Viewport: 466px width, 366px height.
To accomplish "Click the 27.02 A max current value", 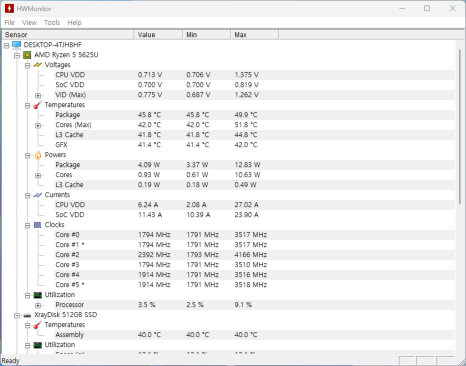I will click(247, 205).
